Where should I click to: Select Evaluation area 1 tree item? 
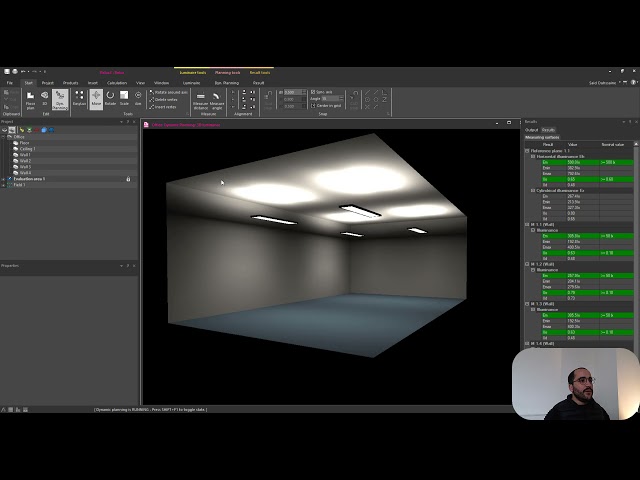(29, 179)
